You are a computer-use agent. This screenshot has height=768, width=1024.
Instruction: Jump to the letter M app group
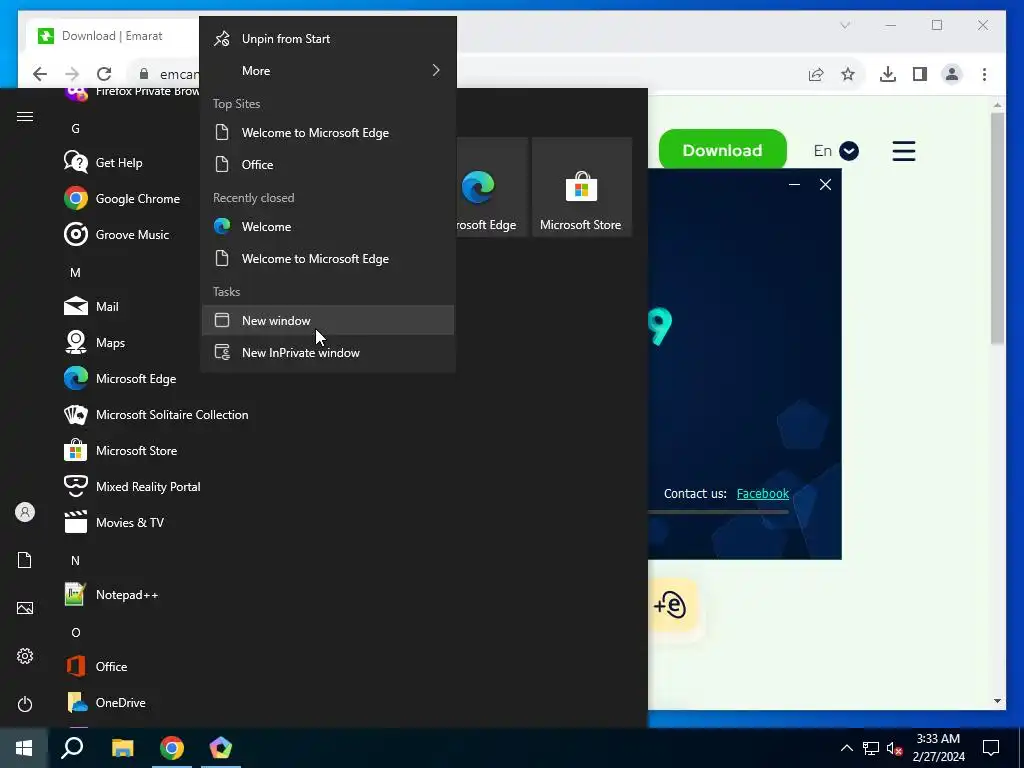click(76, 272)
